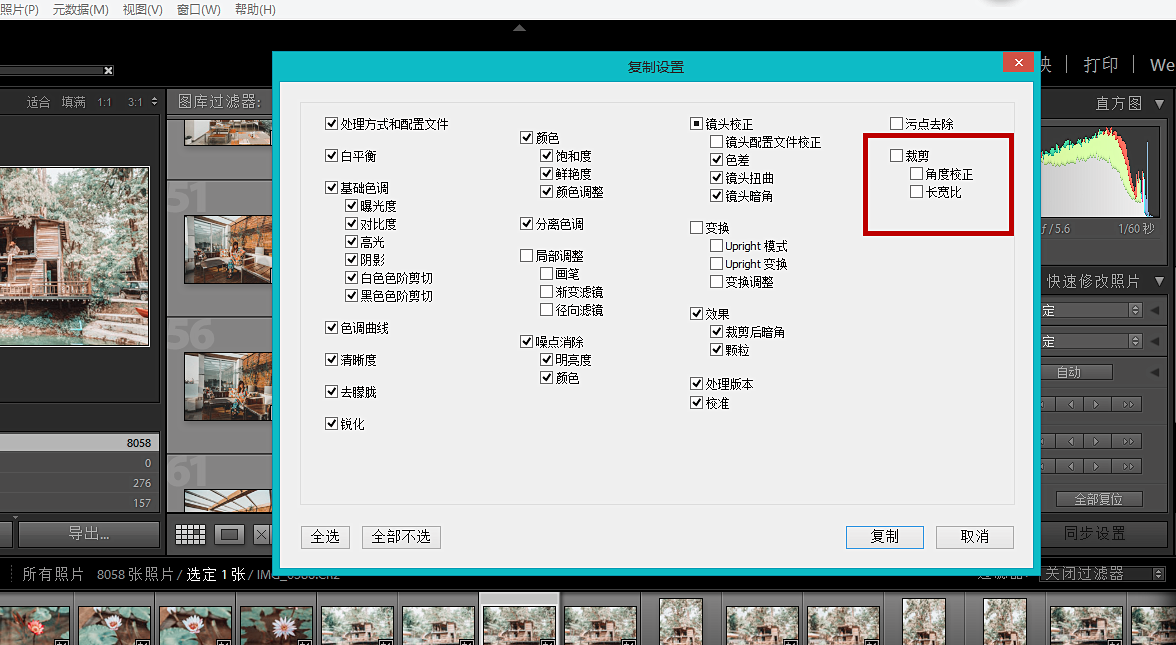Screen dimensions: 1176x645
Task: Click the 全部不选 button
Action: click(401, 537)
